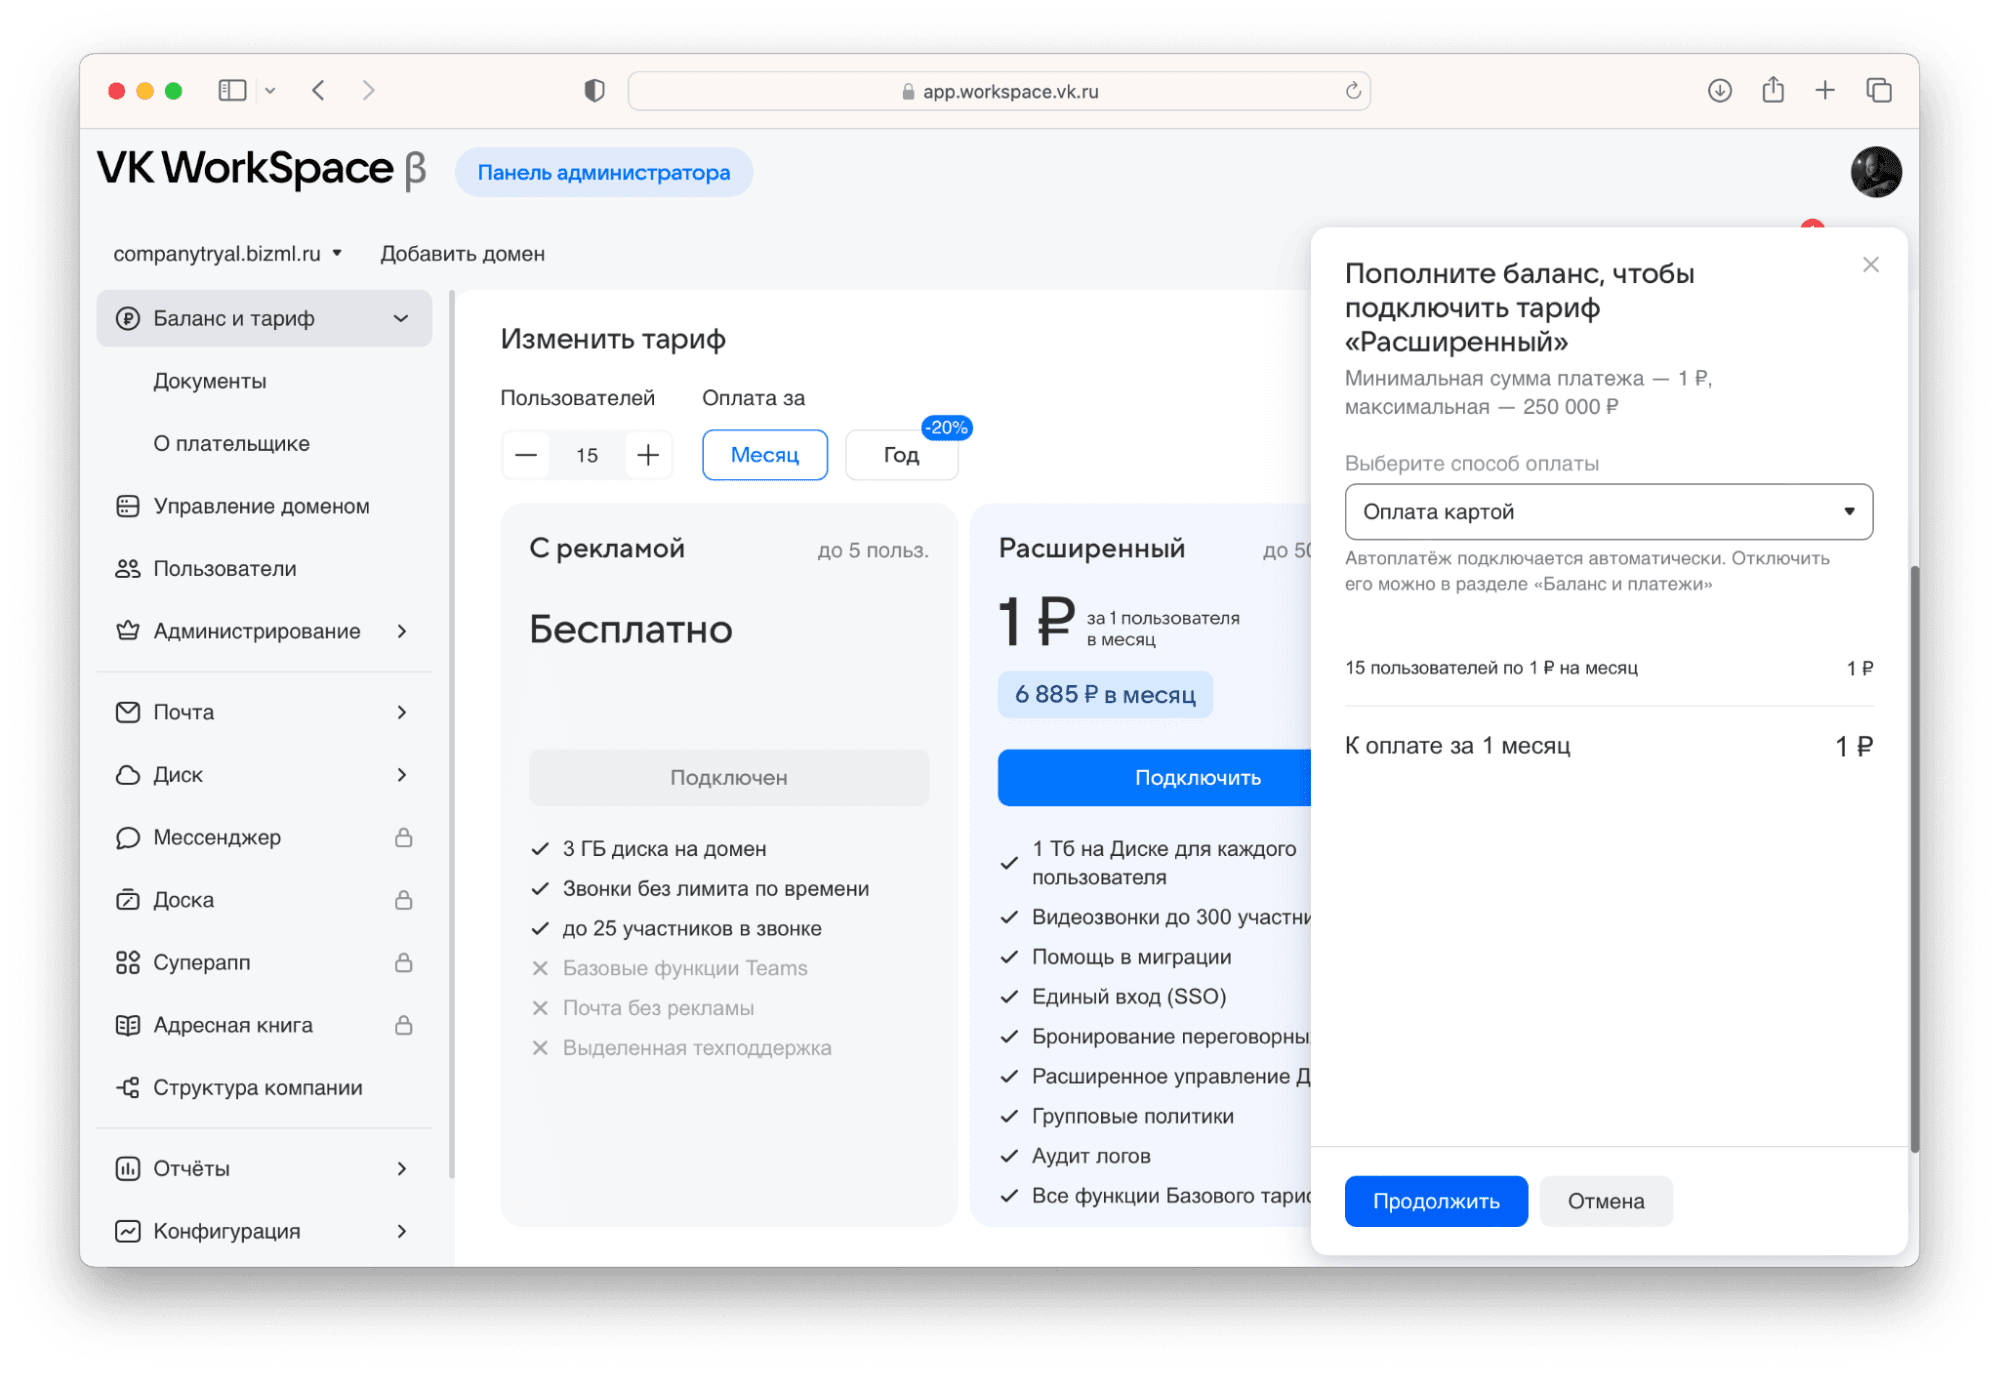The width and height of the screenshot is (1999, 1373).
Task: Click the Mail envelope icon
Action: pyautogui.click(x=127, y=712)
